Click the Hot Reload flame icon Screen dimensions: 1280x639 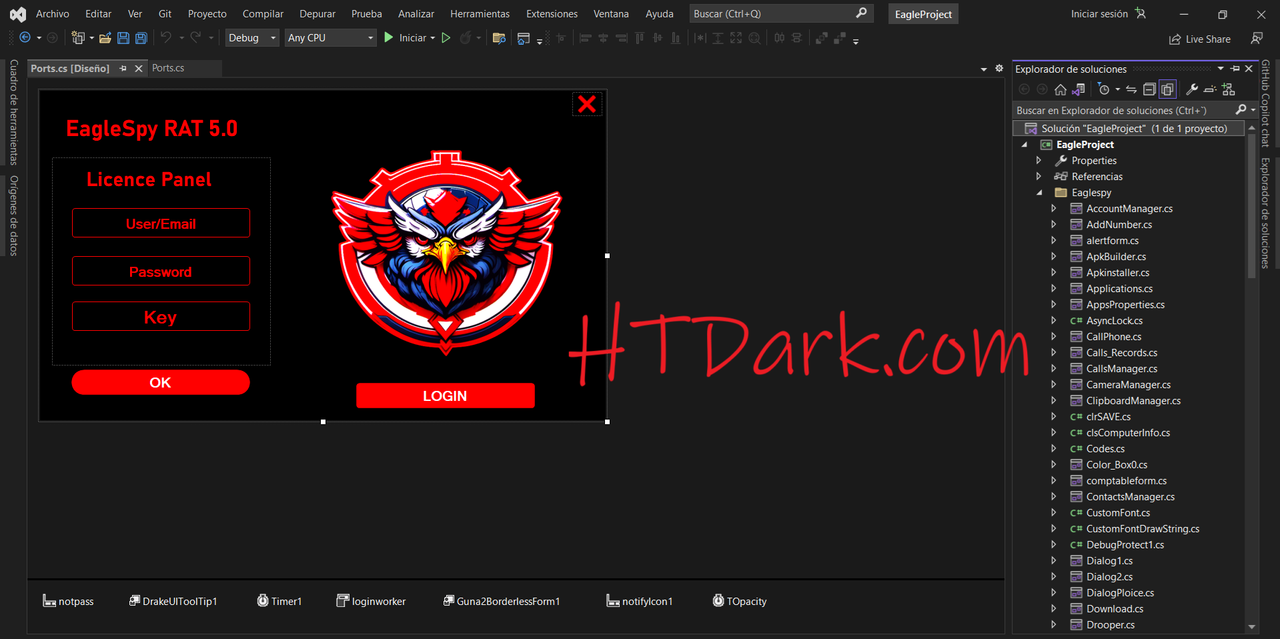click(466, 38)
